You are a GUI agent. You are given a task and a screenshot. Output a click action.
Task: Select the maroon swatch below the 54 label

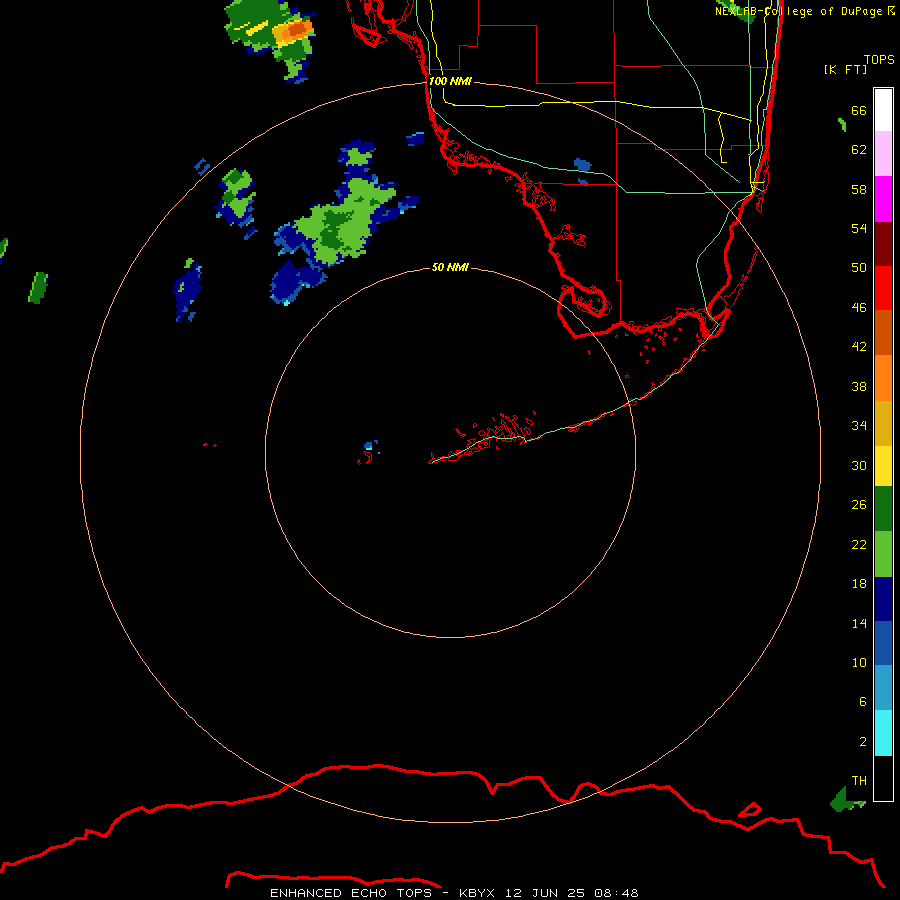[x=883, y=244]
